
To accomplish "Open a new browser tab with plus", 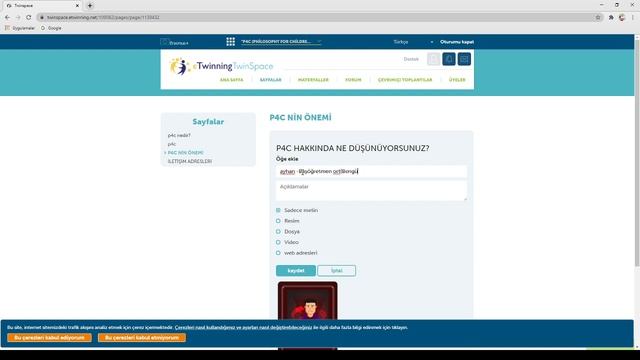I will click(x=90, y=6).
